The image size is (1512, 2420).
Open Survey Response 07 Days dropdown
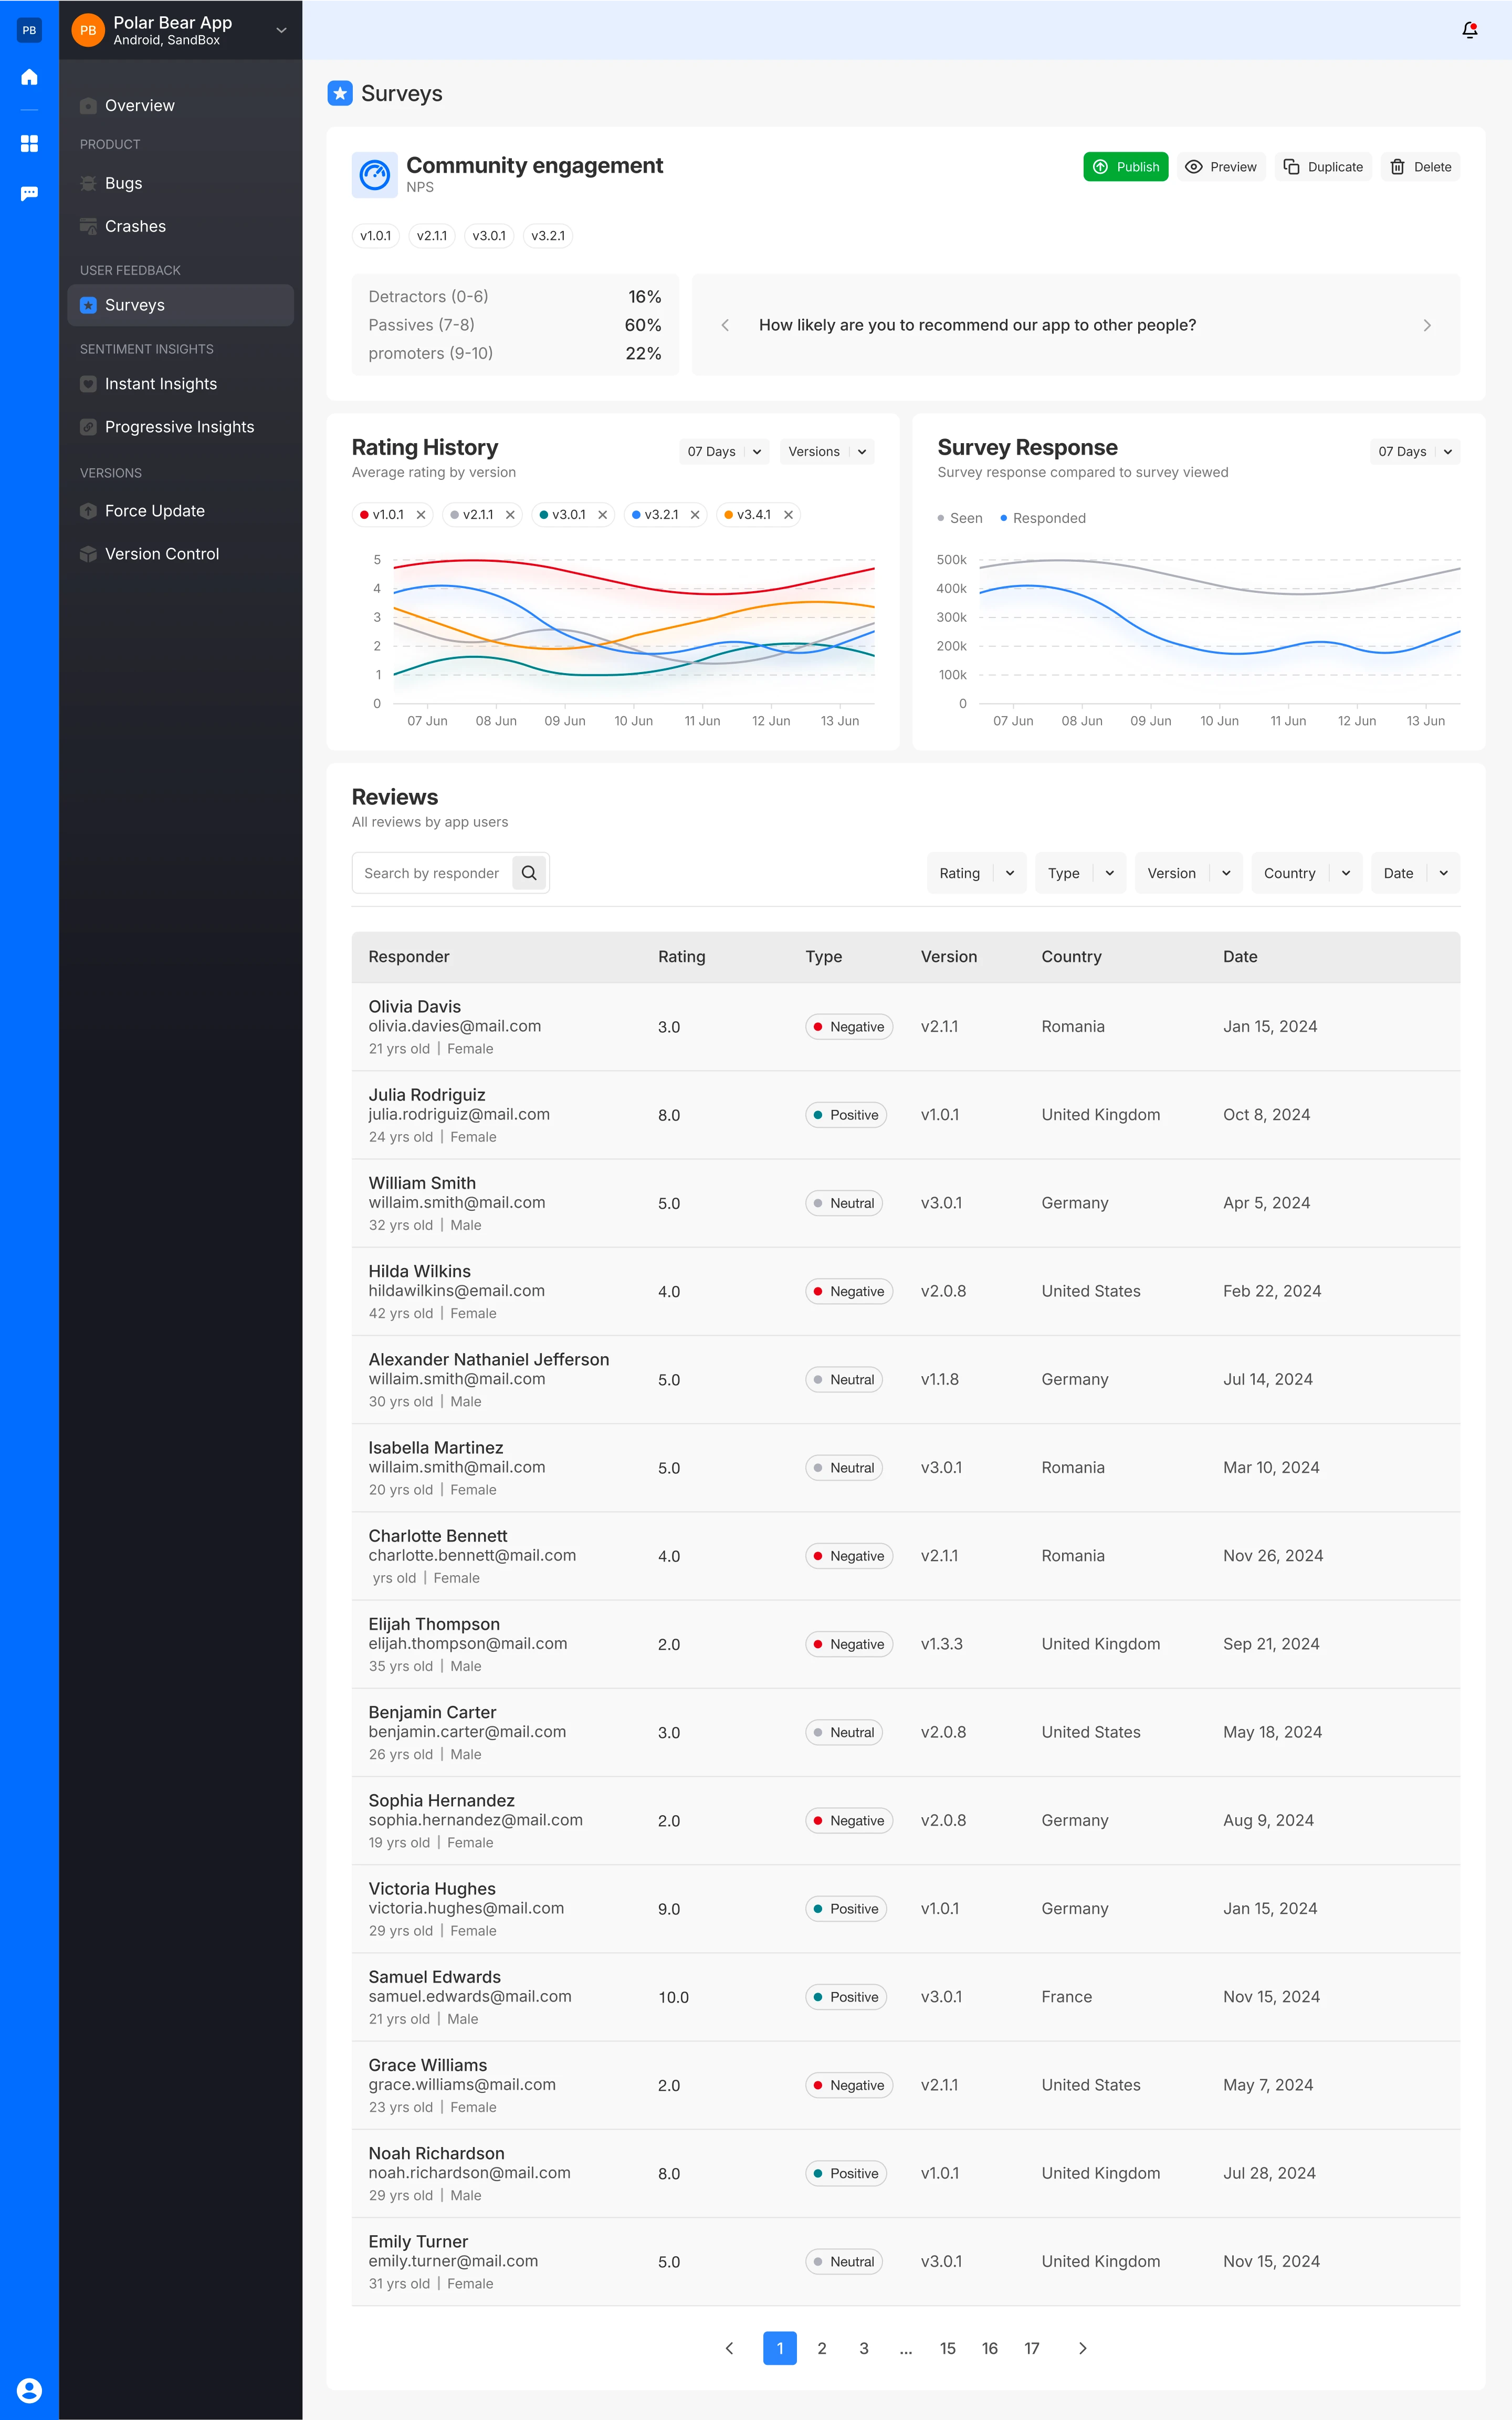click(1414, 452)
